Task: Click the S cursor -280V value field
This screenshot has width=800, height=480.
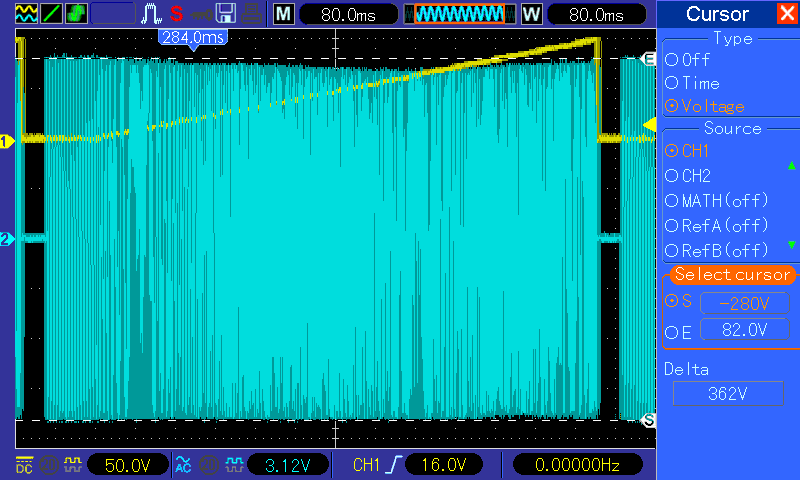Action: pos(745,304)
